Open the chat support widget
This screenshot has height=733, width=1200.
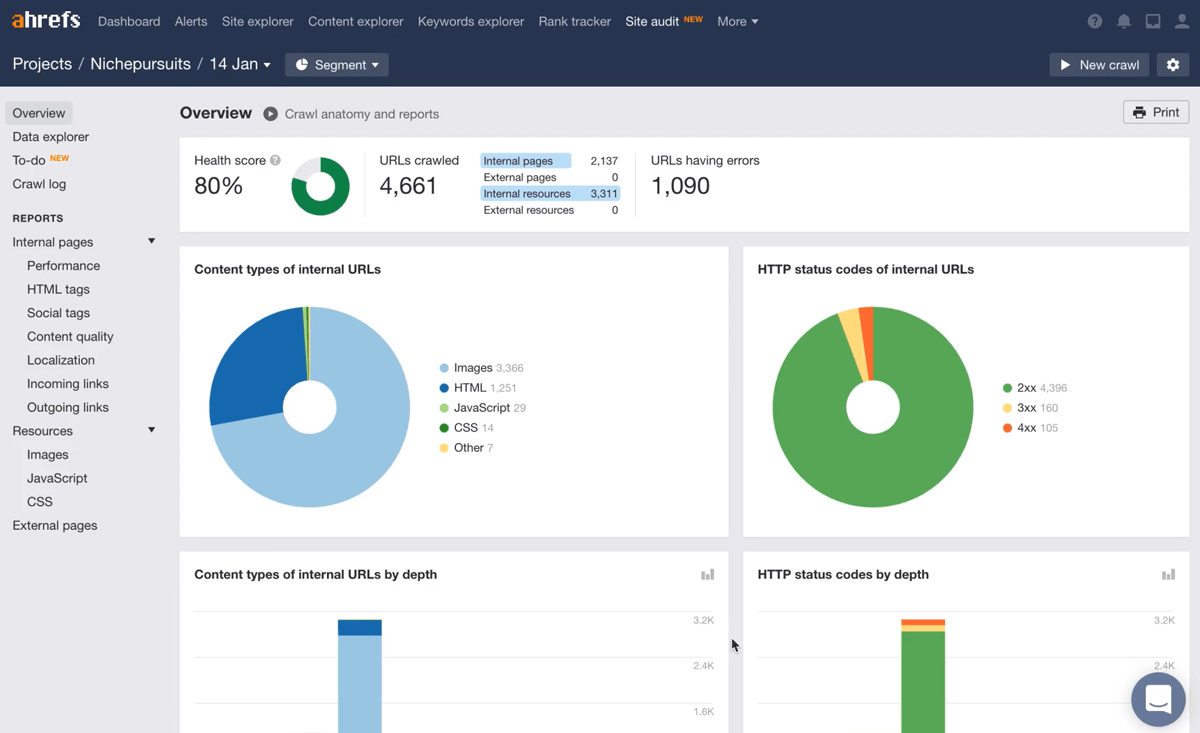1158,699
